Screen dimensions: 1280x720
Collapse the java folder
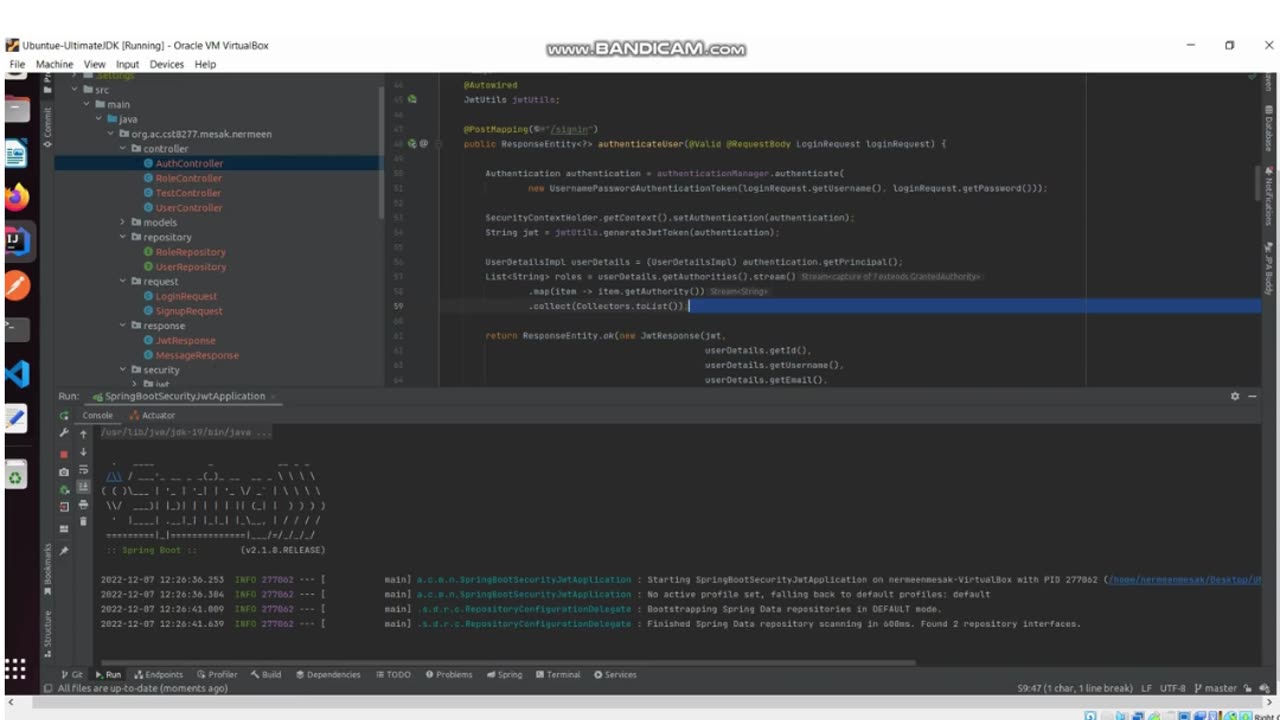pyautogui.click(x=98, y=119)
